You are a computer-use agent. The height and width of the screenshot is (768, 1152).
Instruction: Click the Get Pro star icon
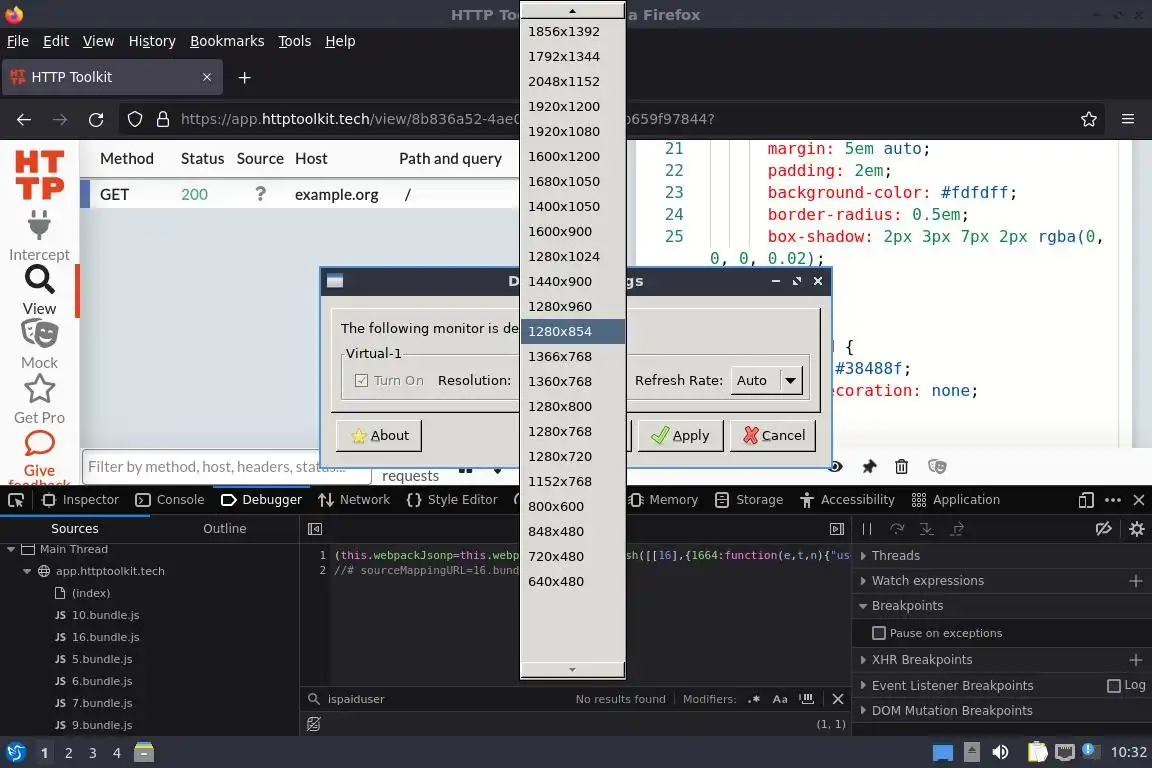click(x=39, y=389)
